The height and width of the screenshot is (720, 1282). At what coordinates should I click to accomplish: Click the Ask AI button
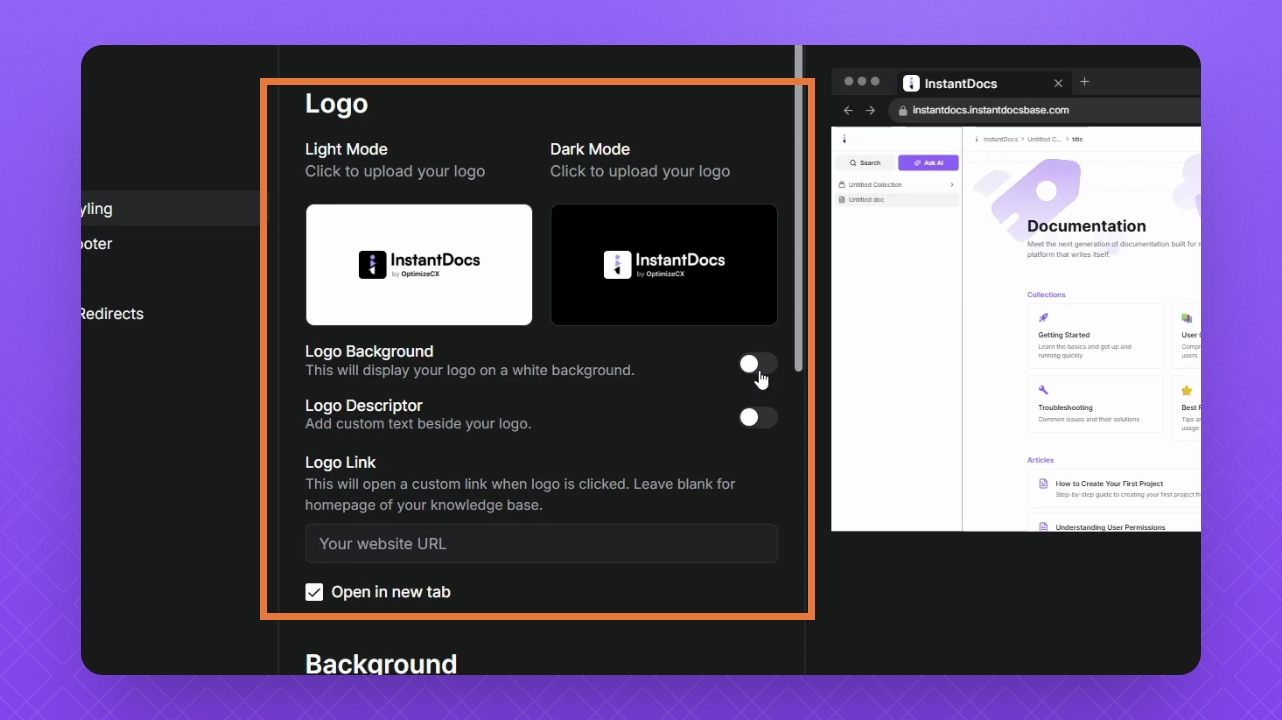click(928, 162)
